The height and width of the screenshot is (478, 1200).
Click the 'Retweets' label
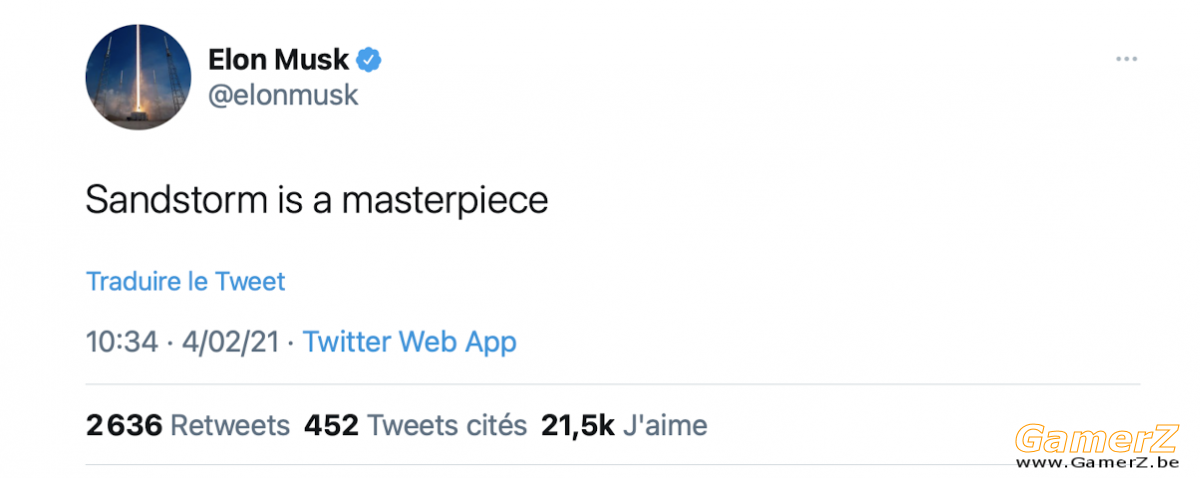pos(230,425)
